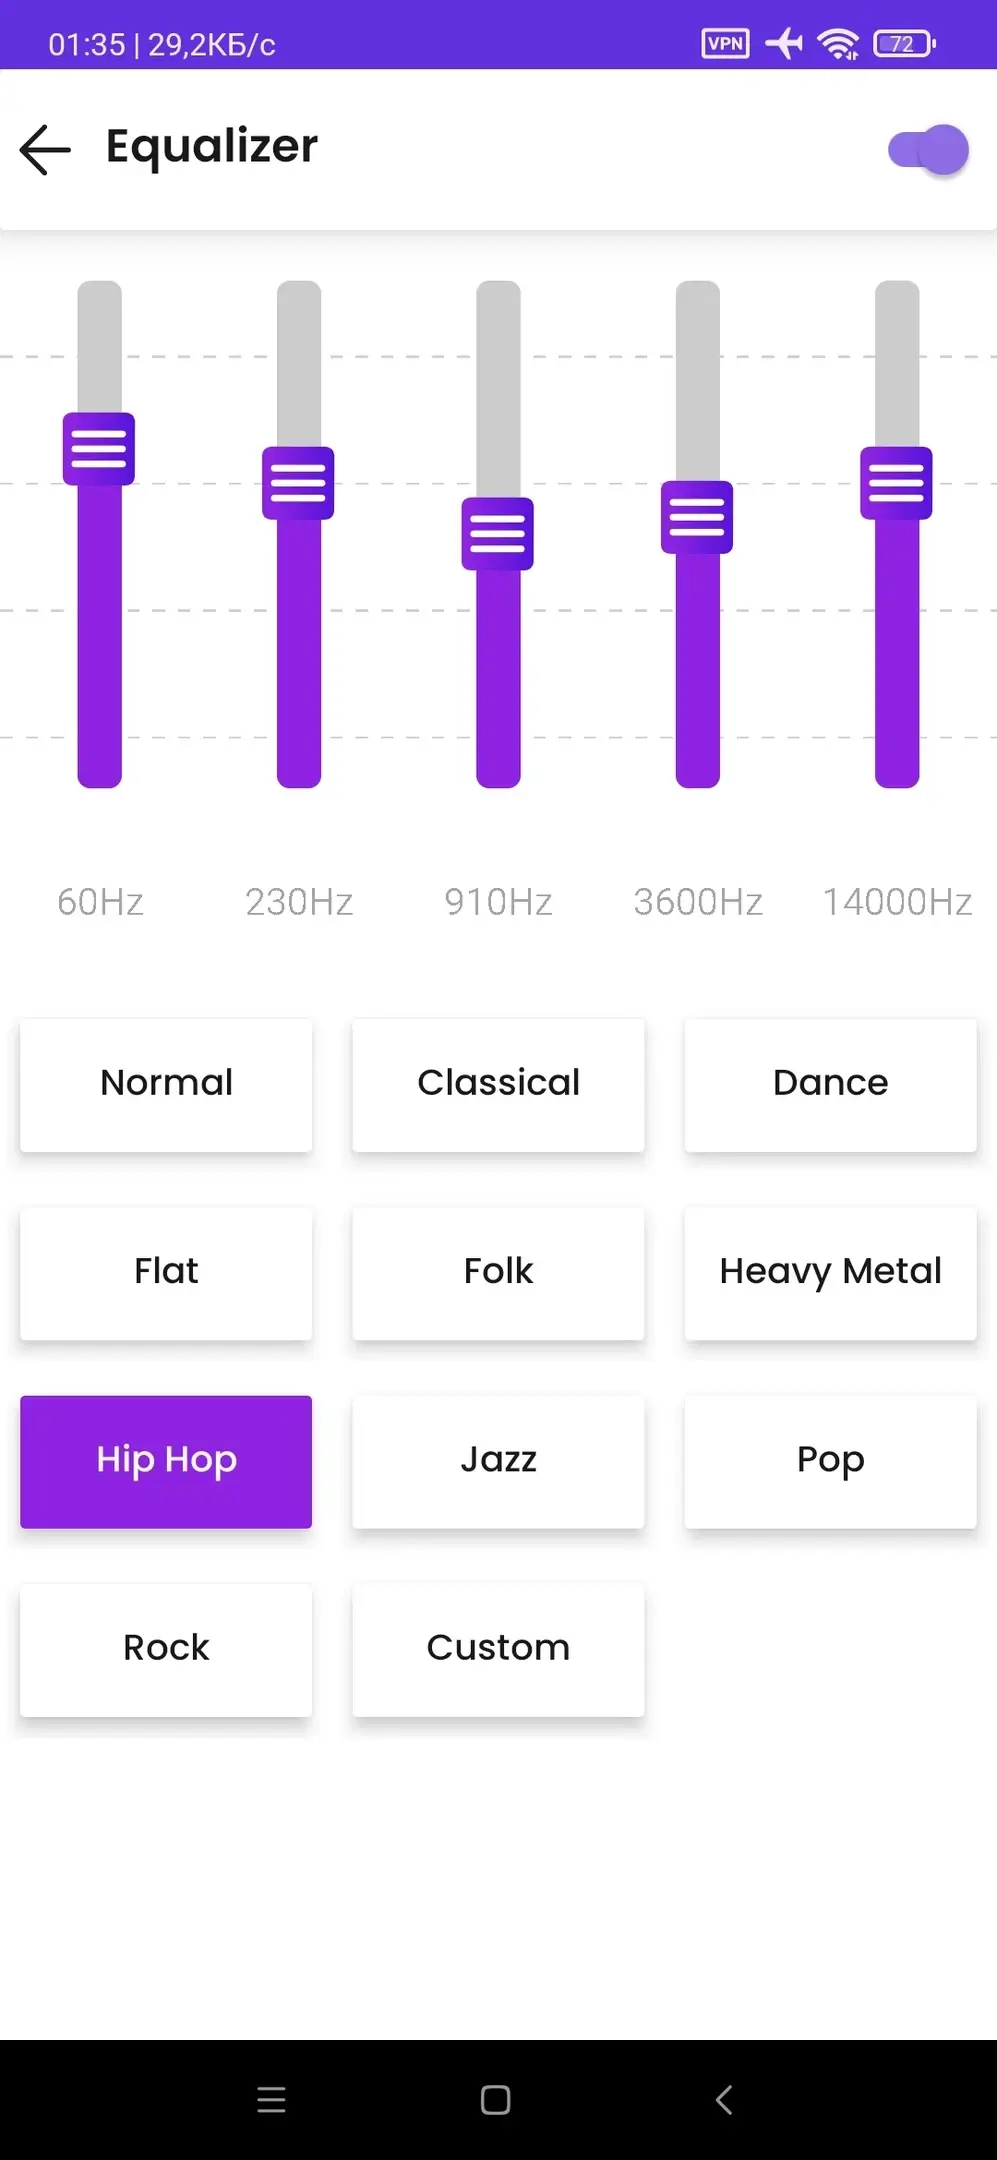The height and width of the screenshot is (2160, 997).
Task: Open the recent apps menu icon
Action: pyautogui.click(x=271, y=2100)
